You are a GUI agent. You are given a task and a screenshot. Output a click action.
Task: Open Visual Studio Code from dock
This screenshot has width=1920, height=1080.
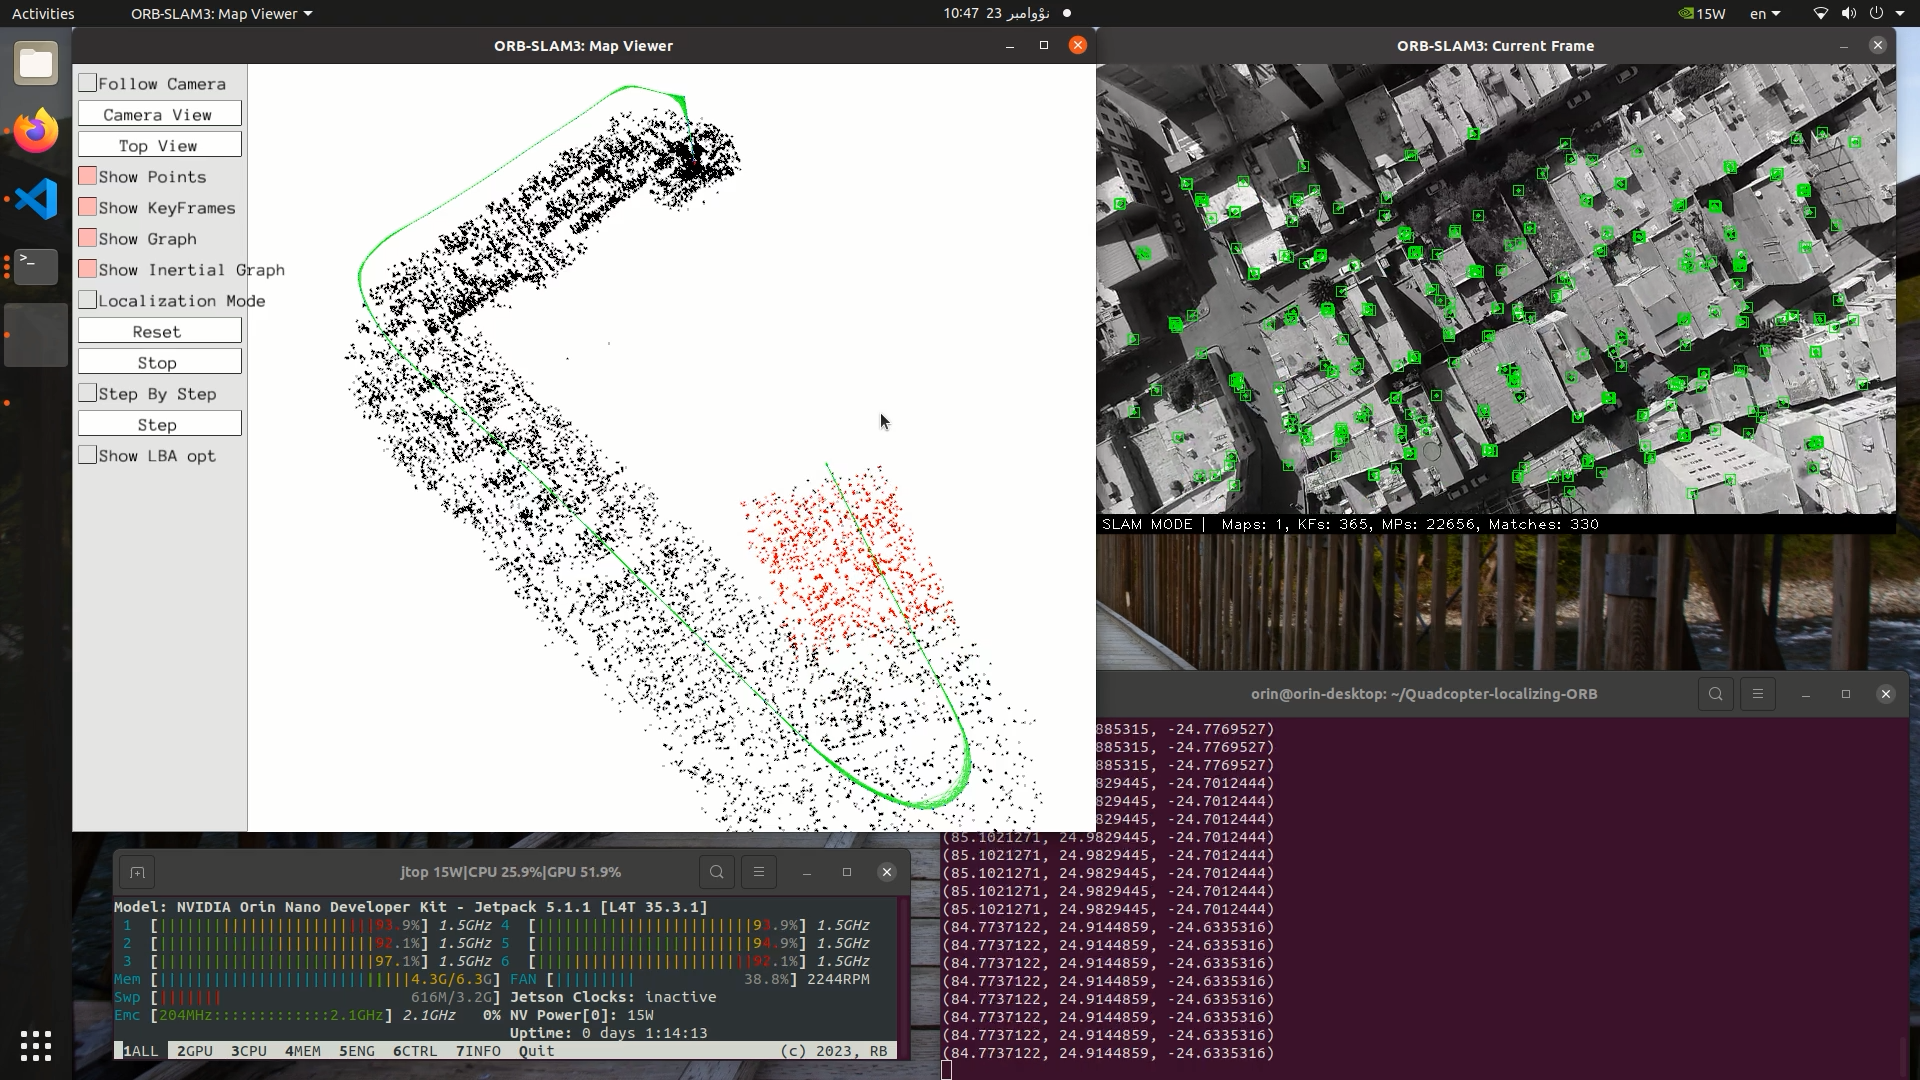pyautogui.click(x=36, y=199)
